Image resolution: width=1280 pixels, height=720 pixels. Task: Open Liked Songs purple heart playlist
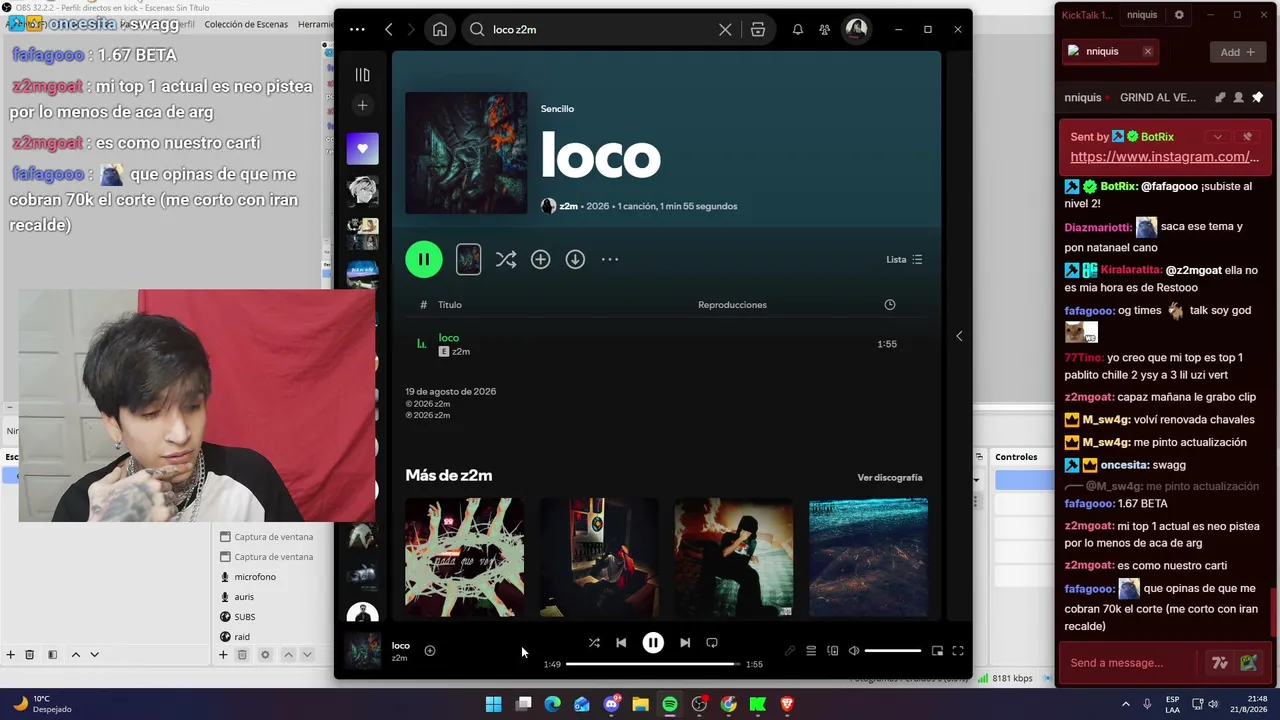tap(362, 149)
